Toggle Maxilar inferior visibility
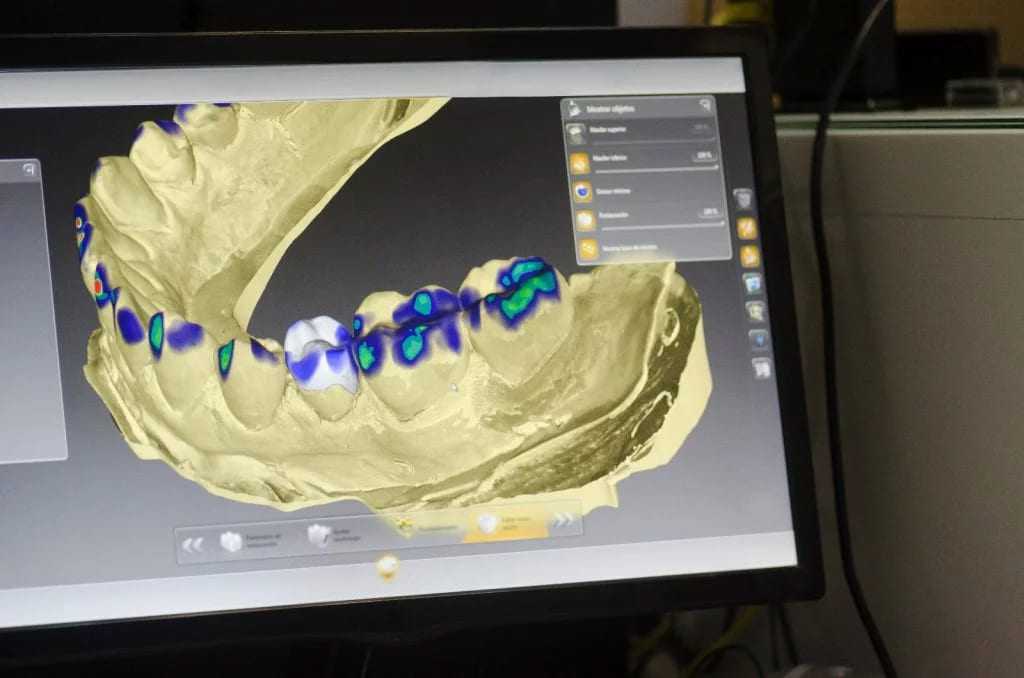Screen dimensions: 1024x678 [x=579, y=163]
